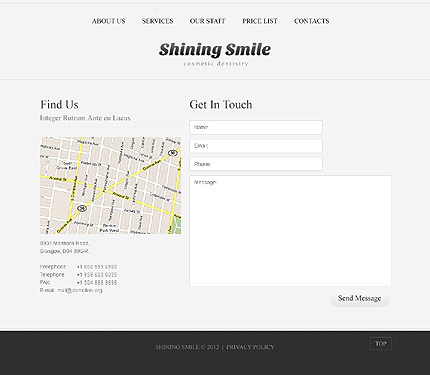Click into the Email field
This screenshot has height=375, width=430.
click(x=256, y=146)
